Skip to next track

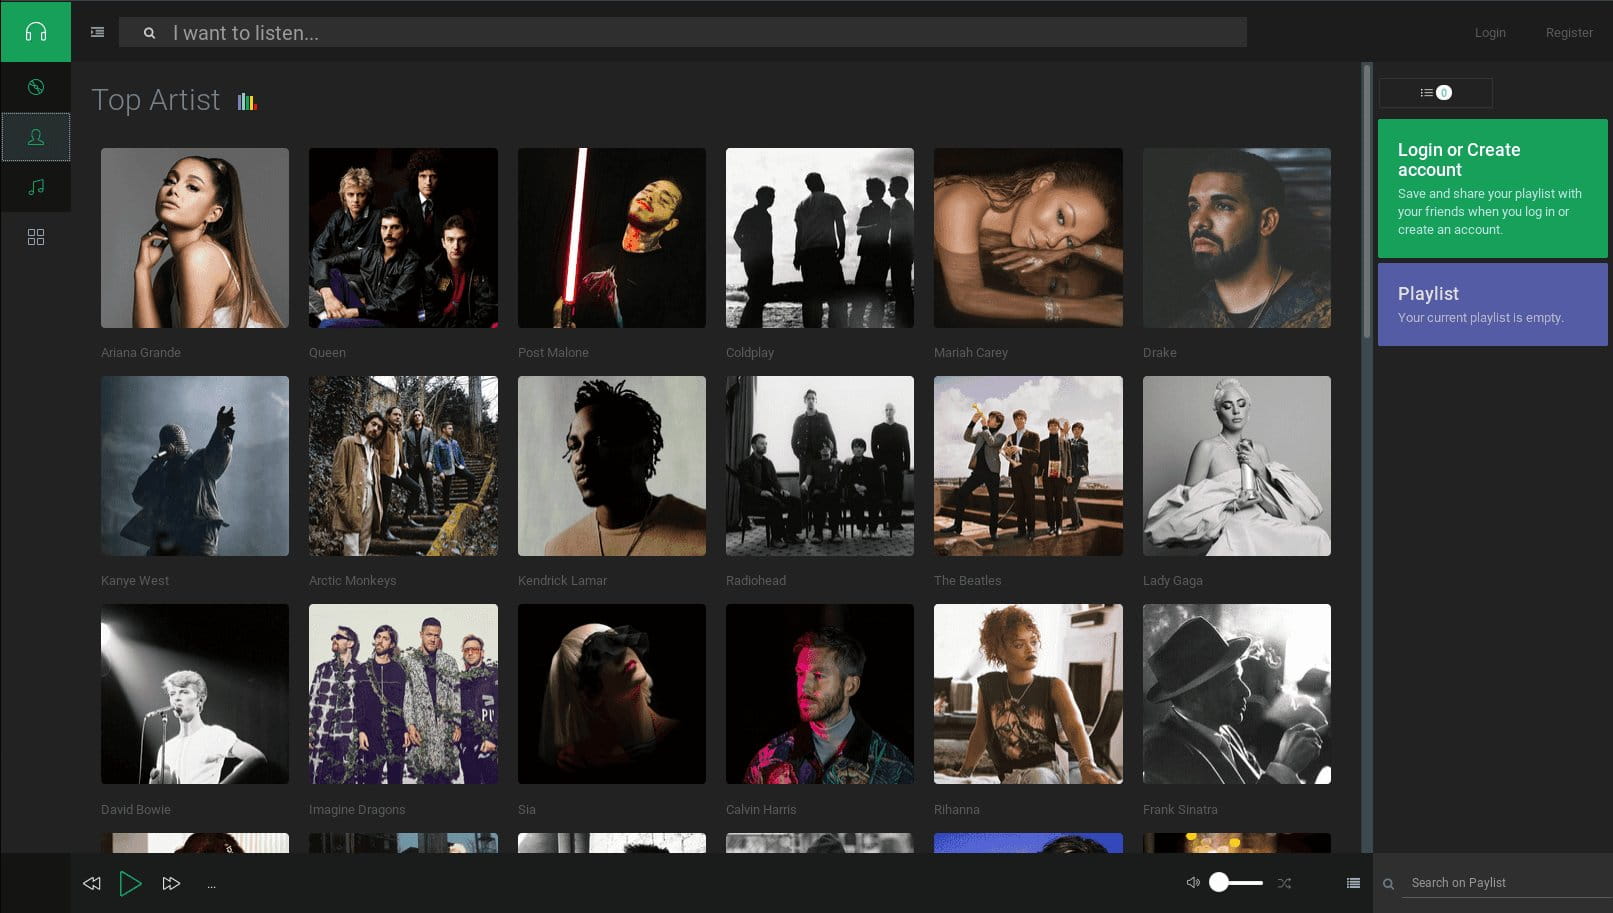click(x=171, y=883)
